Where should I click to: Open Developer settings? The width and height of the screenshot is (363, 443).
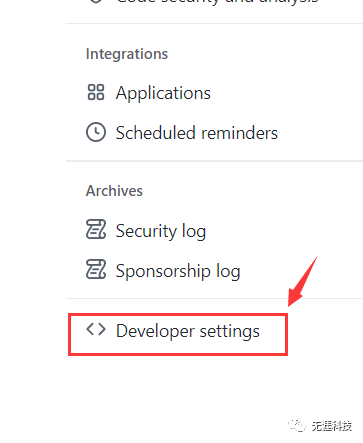tap(188, 331)
